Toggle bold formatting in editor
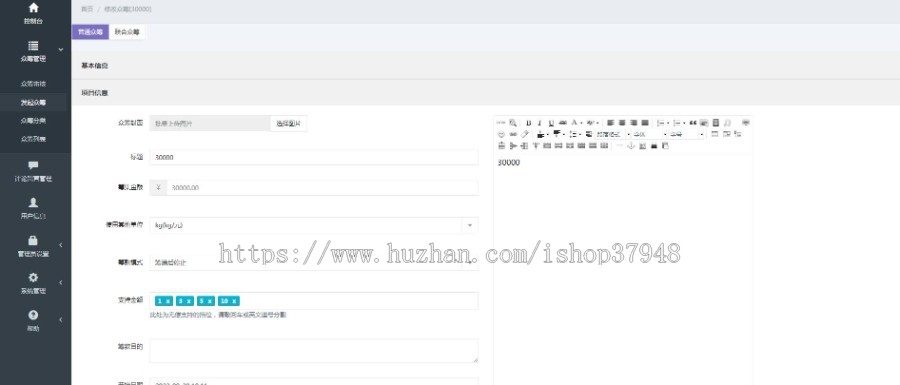Image resolution: width=900 pixels, height=385 pixels. (x=529, y=123)
